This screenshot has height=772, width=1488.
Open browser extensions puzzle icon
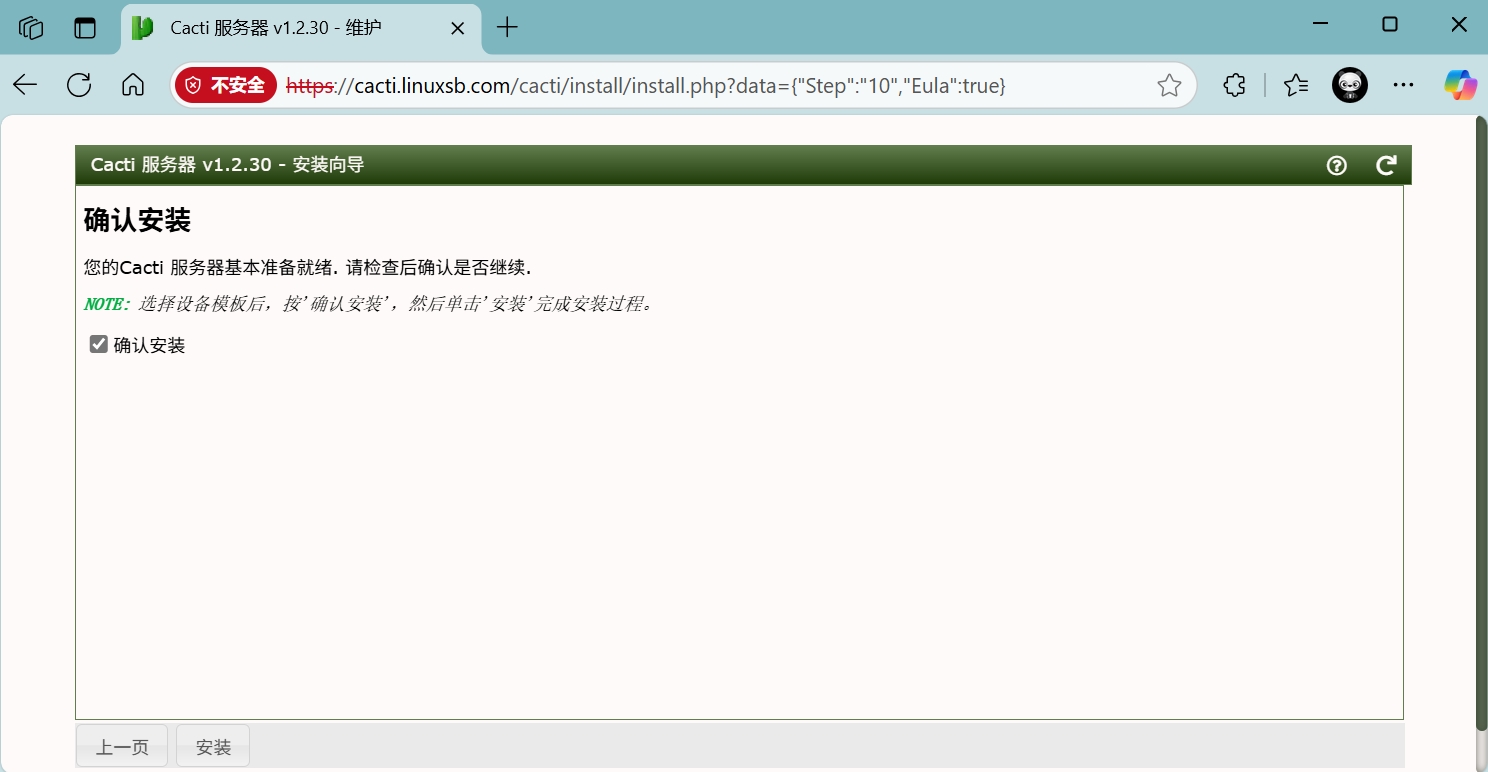pos(1235,85)
